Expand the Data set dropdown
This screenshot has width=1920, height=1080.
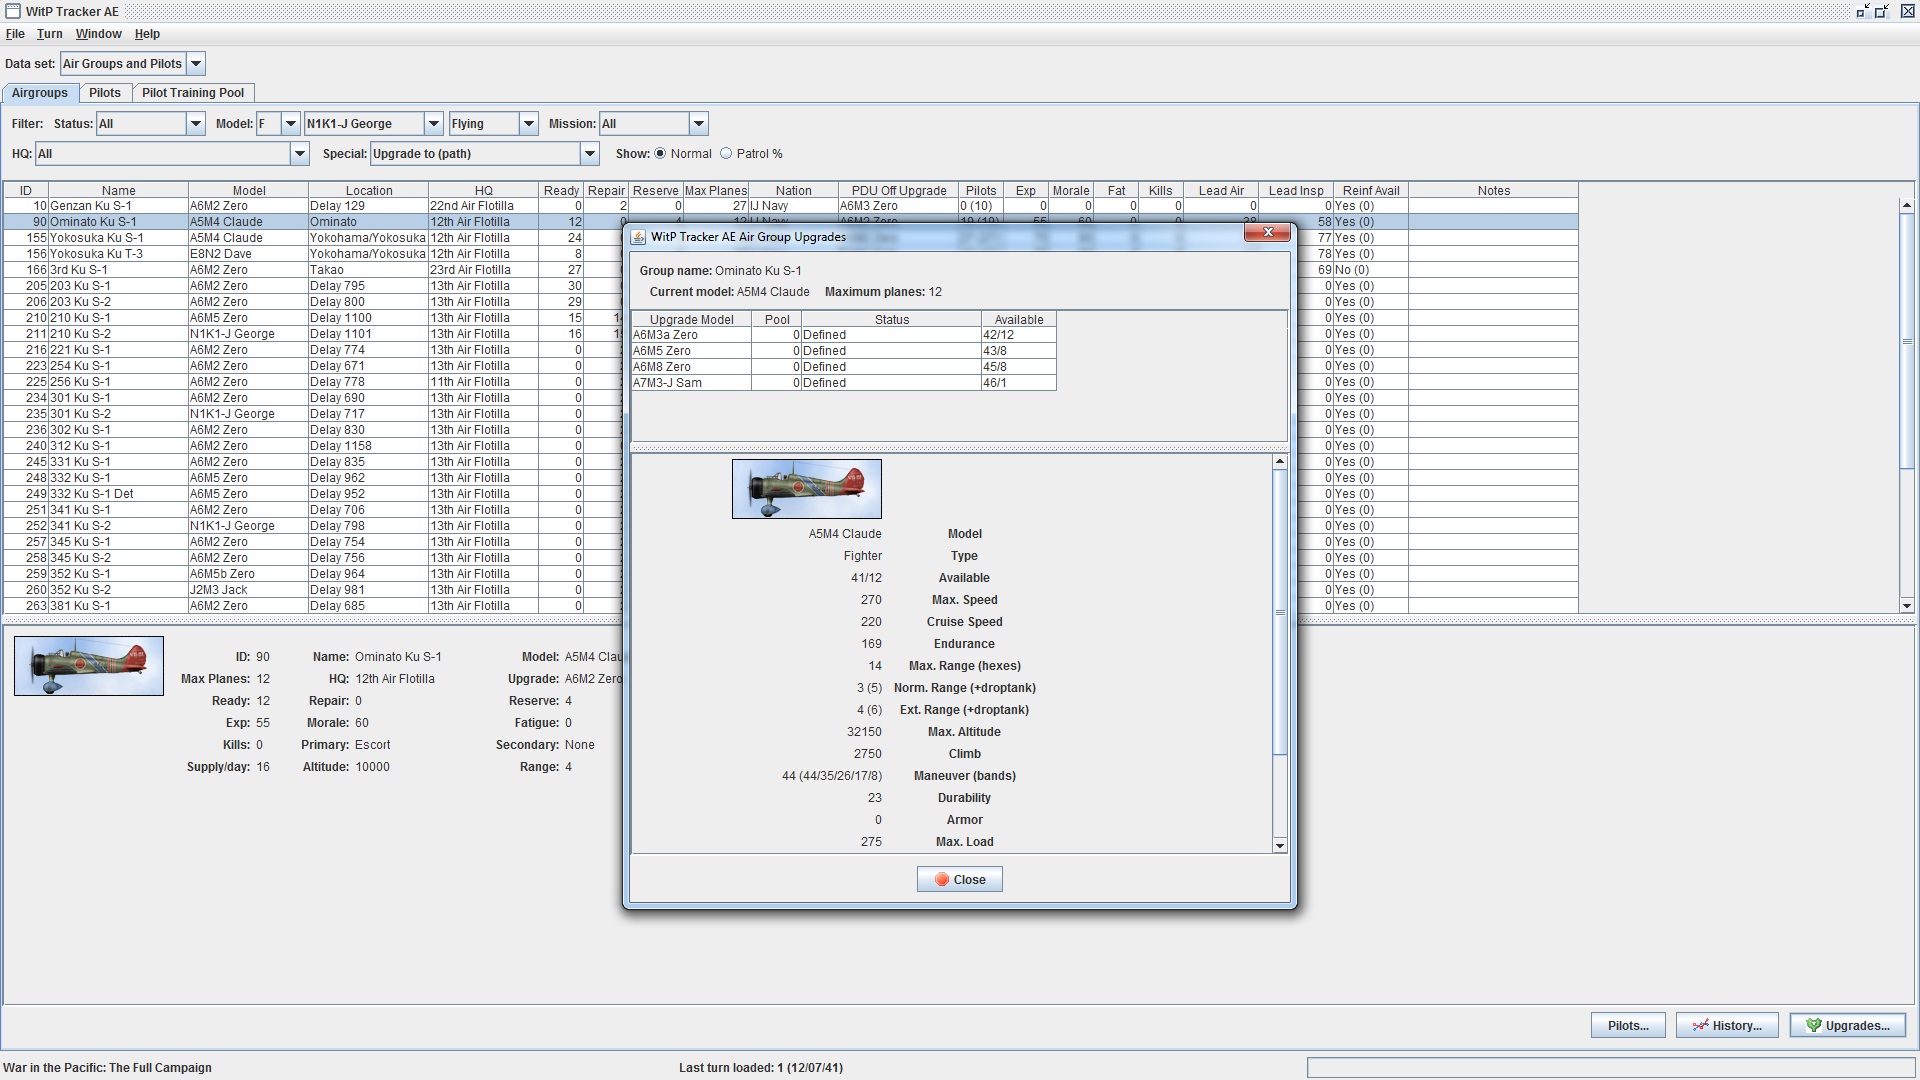[196, 64]
